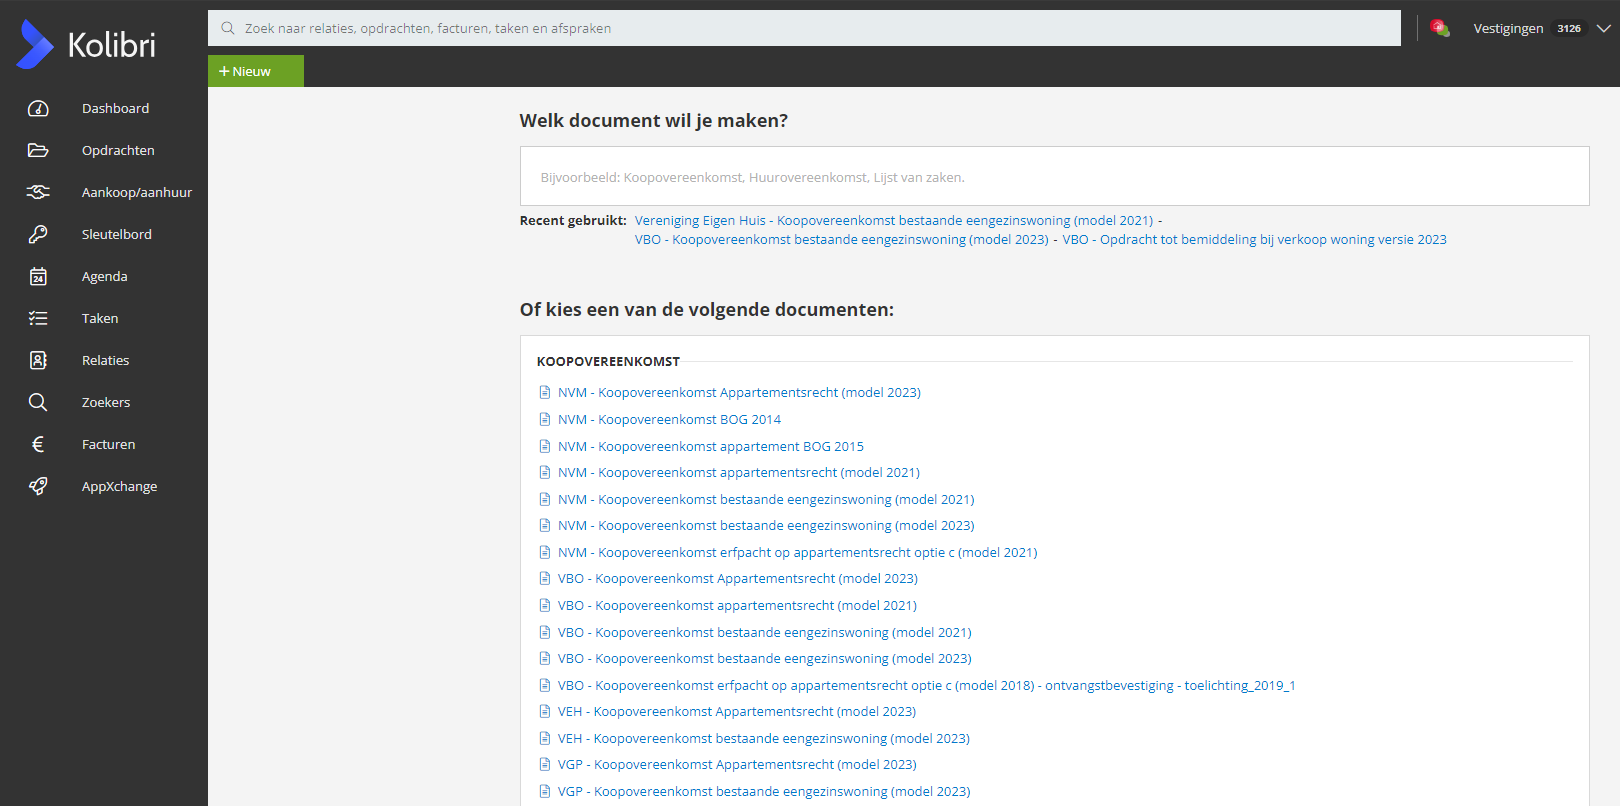Click the green Nieuw button
The width and height of the screenshot is (1620, 806).
tap(256, 71)
